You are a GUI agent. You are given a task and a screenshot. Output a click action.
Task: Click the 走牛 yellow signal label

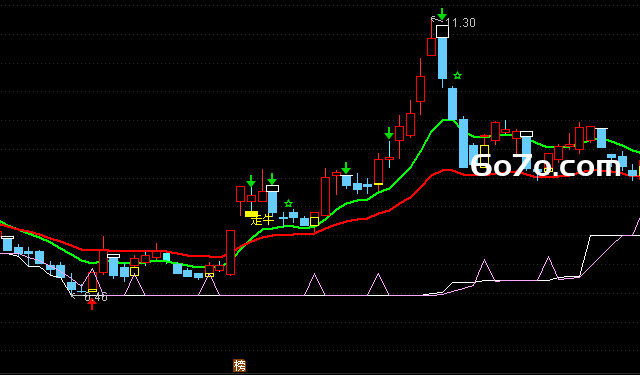pos(262,220)
